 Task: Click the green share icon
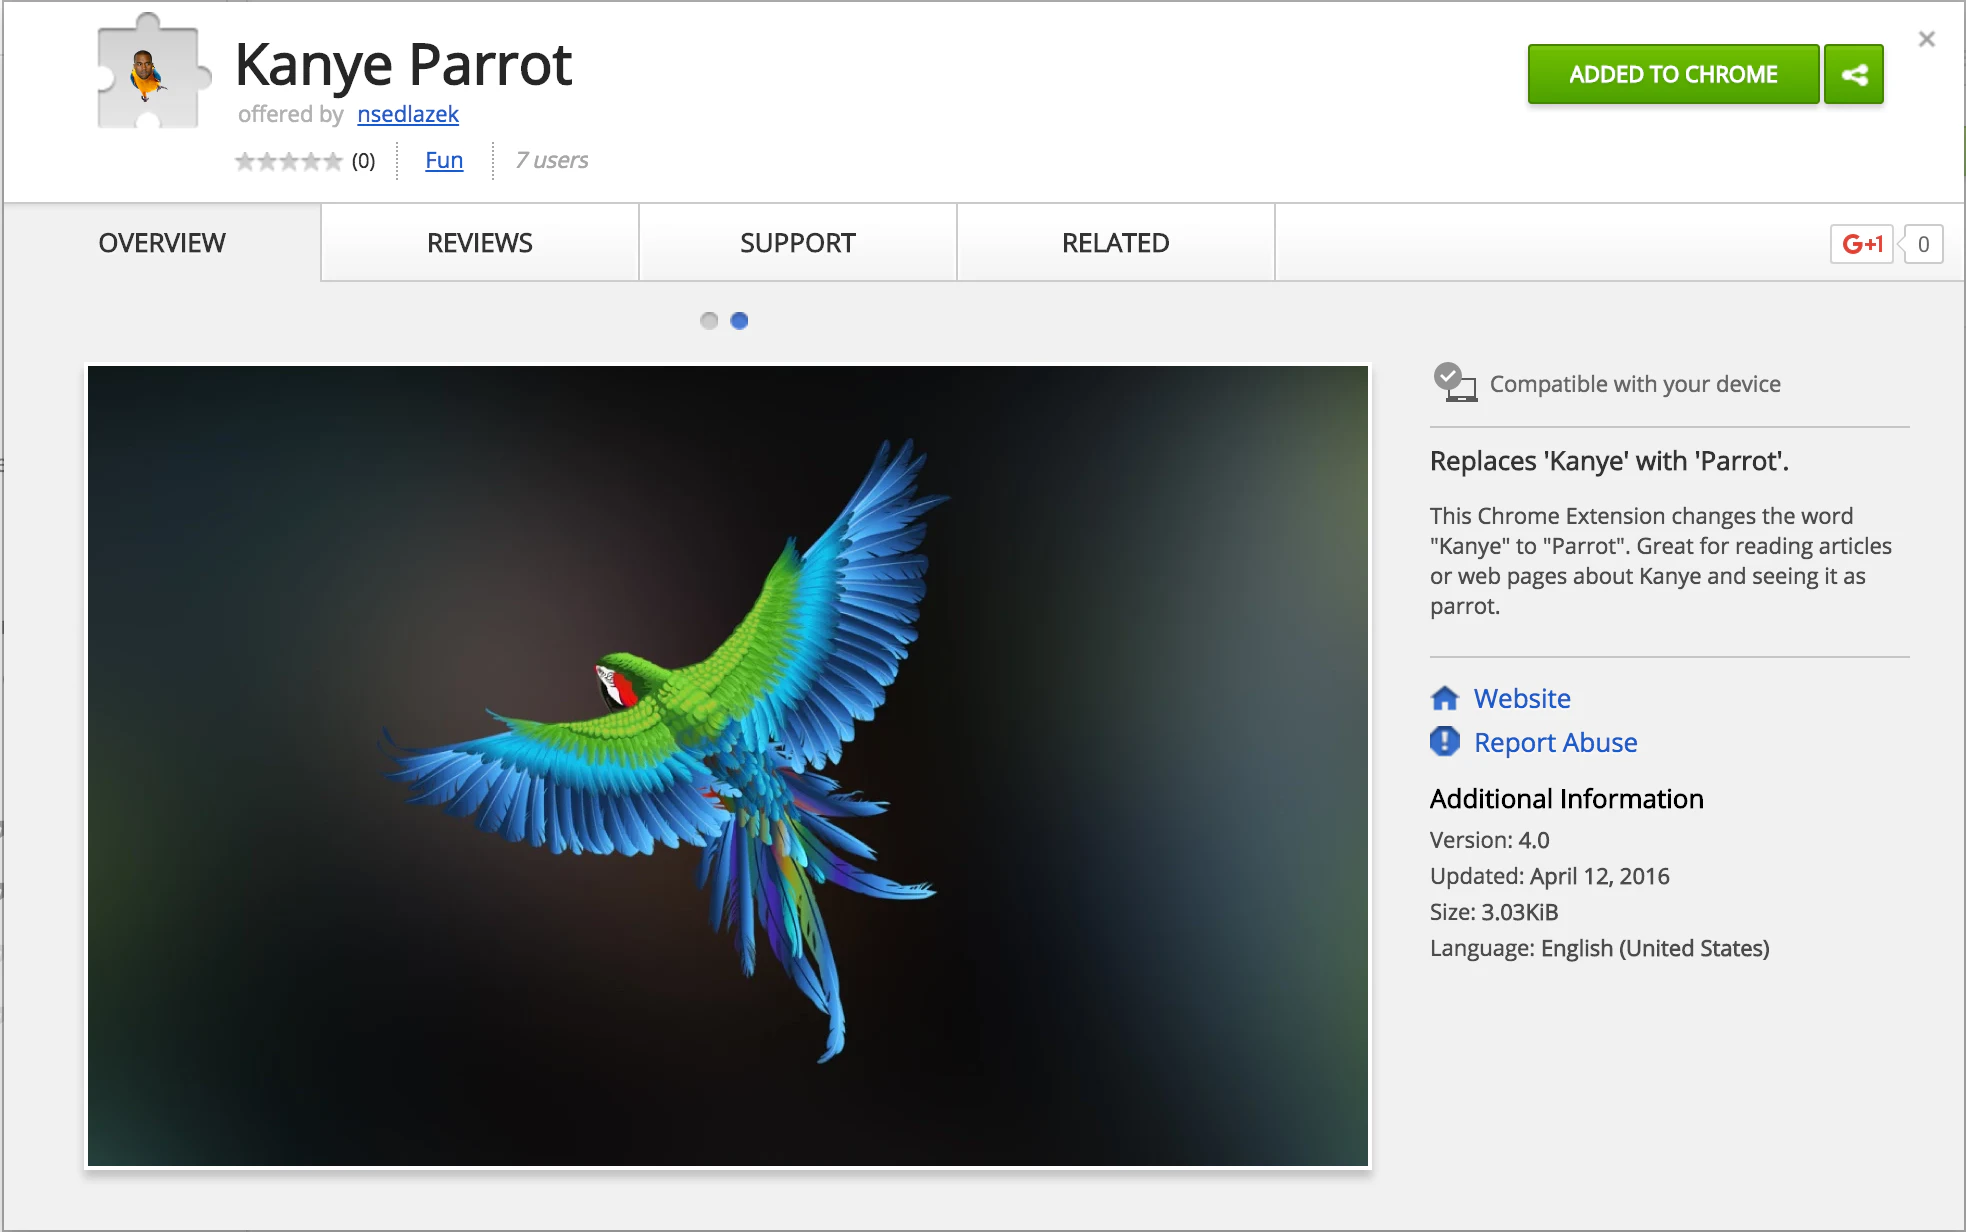[x=1856, y=73]
